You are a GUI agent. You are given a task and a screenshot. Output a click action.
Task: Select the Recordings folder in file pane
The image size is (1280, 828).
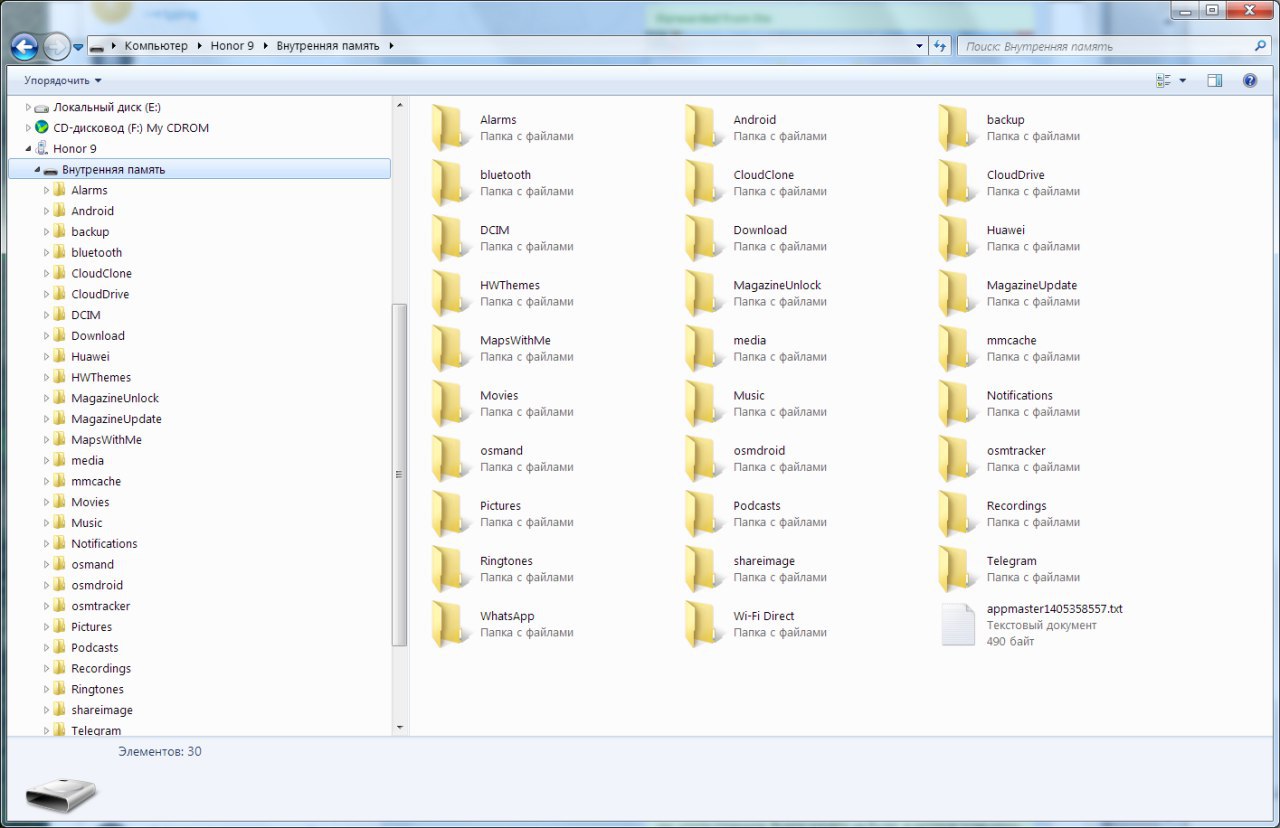click(1012, 513)
